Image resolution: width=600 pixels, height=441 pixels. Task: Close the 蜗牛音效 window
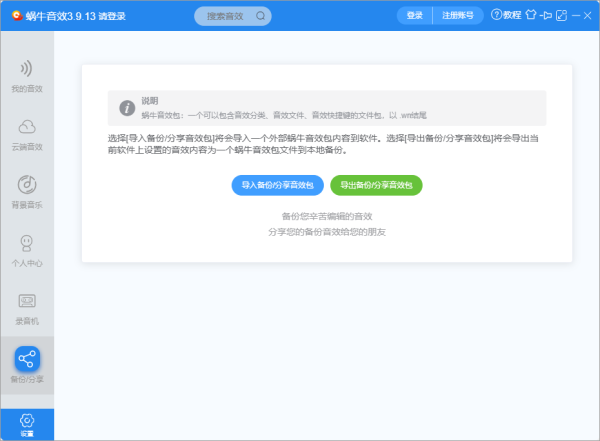coord(588,15)
